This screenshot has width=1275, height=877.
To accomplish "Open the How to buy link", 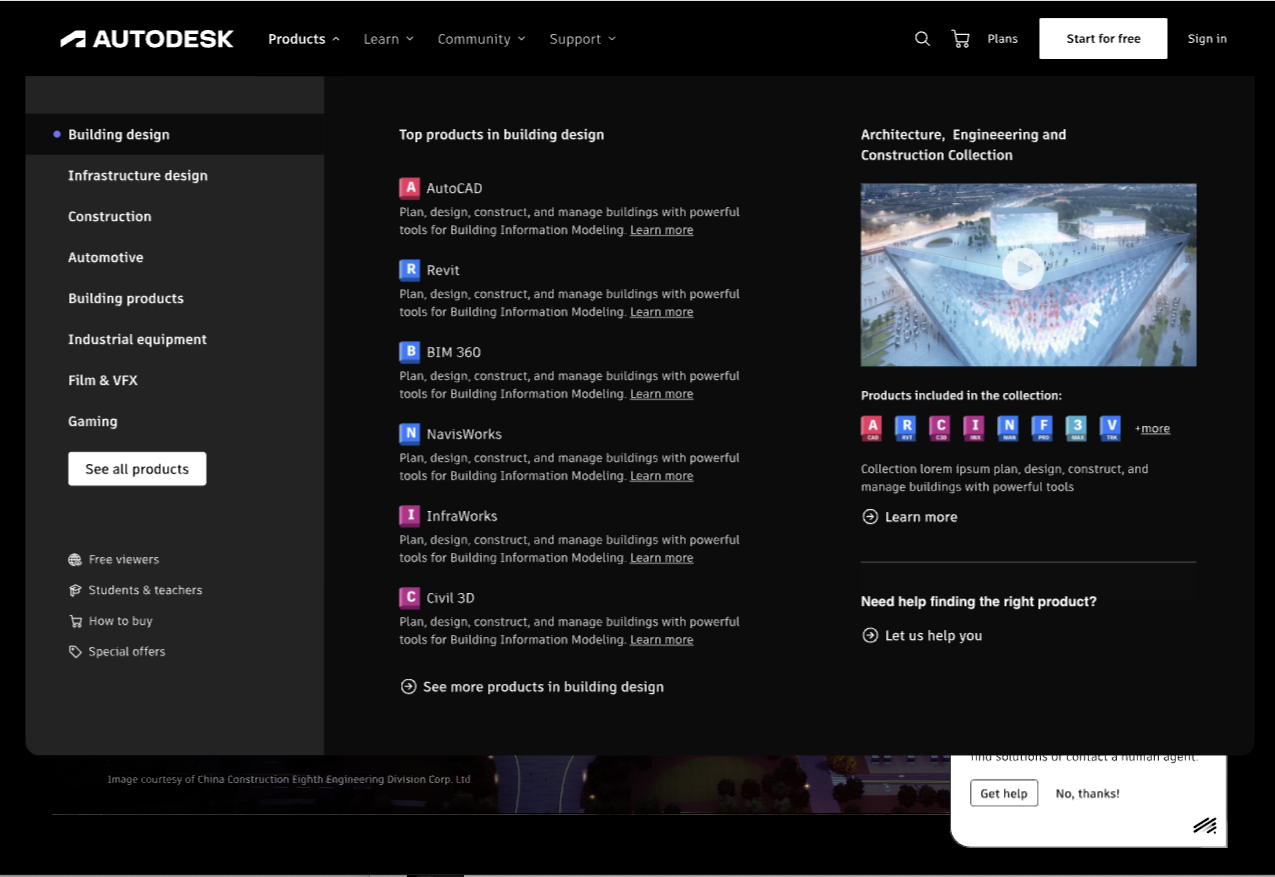I will point(121,621).
